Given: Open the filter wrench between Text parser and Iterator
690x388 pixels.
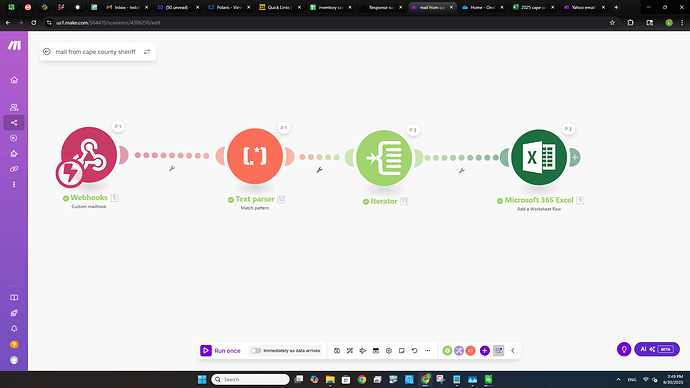Looking at the screenshot, I should [x=319, y=170].
